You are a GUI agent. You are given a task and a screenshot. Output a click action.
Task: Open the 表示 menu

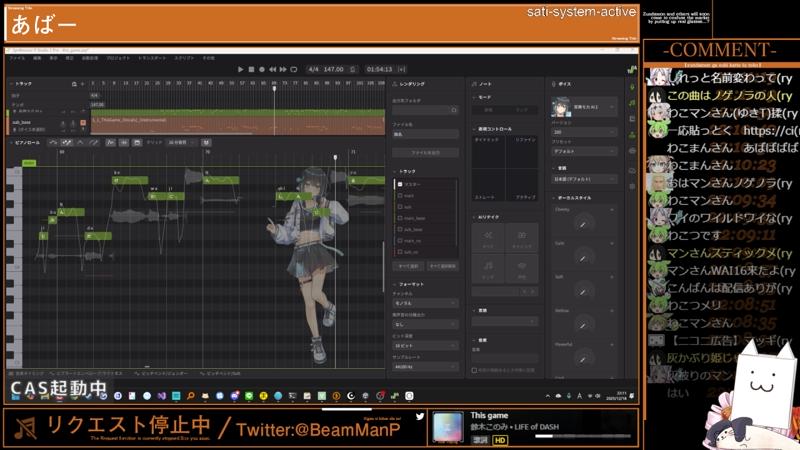[x=54, y=58]
